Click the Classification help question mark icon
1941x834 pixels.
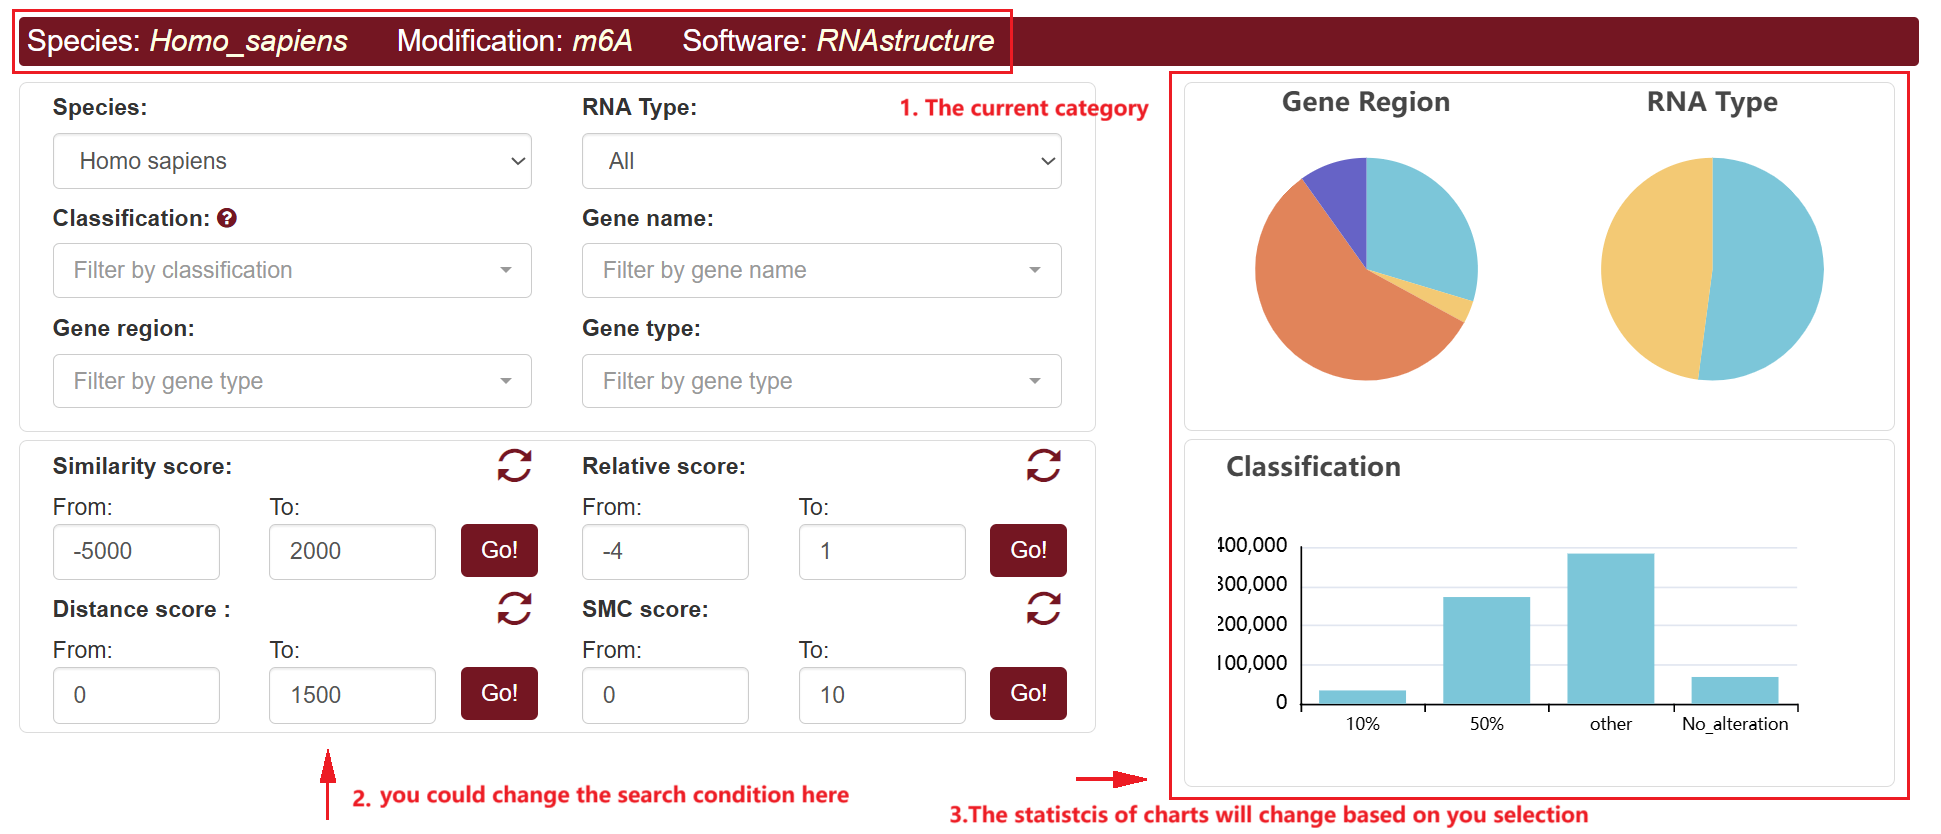(227, 218)
